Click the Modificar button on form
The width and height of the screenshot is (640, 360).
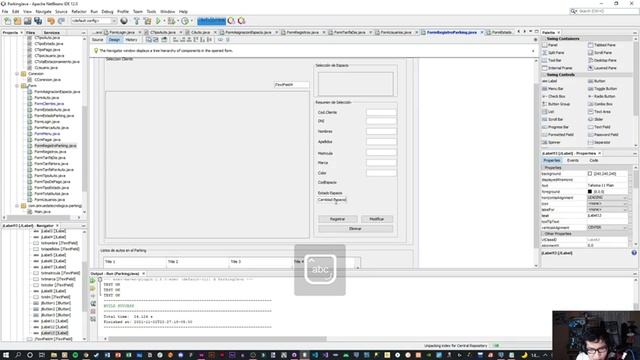coord(376,219)
